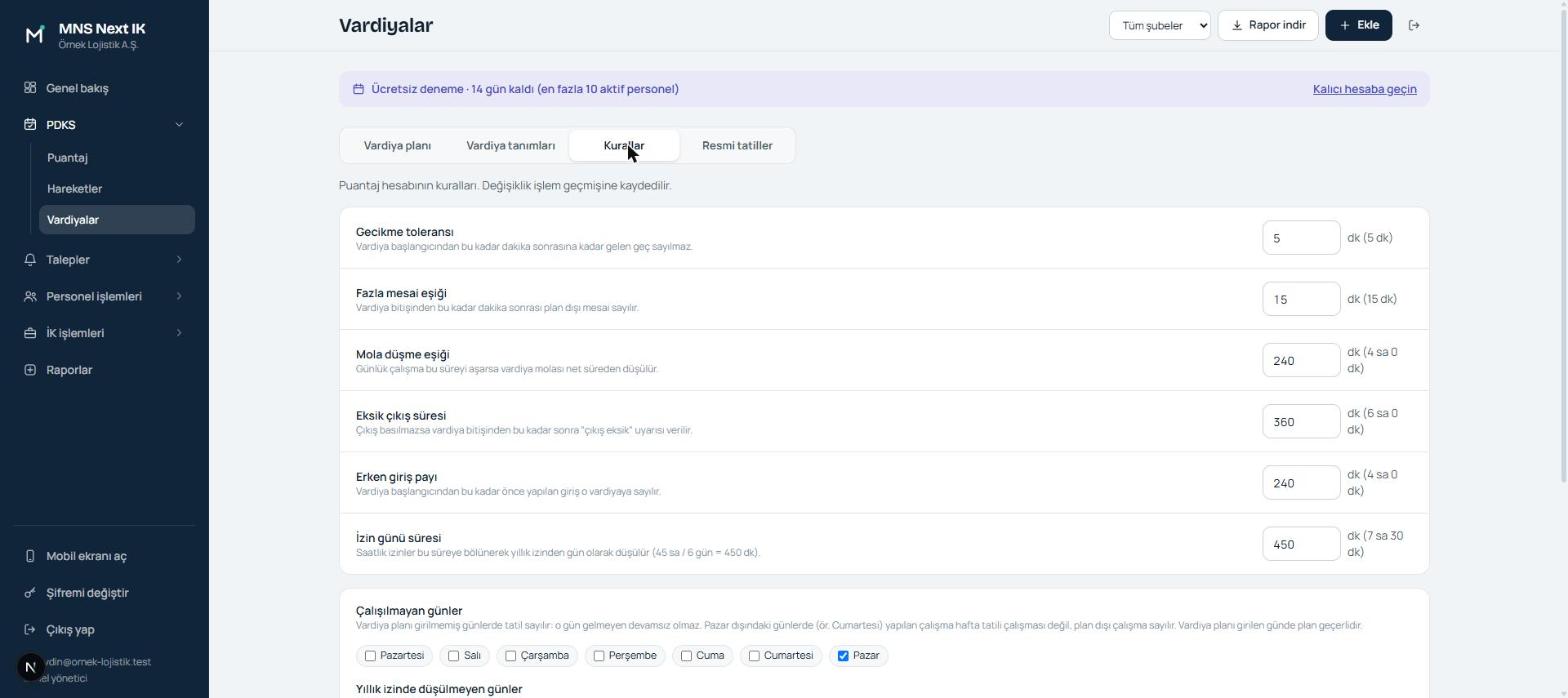Check the Cumartesi day checkbox

coord(754,656)
